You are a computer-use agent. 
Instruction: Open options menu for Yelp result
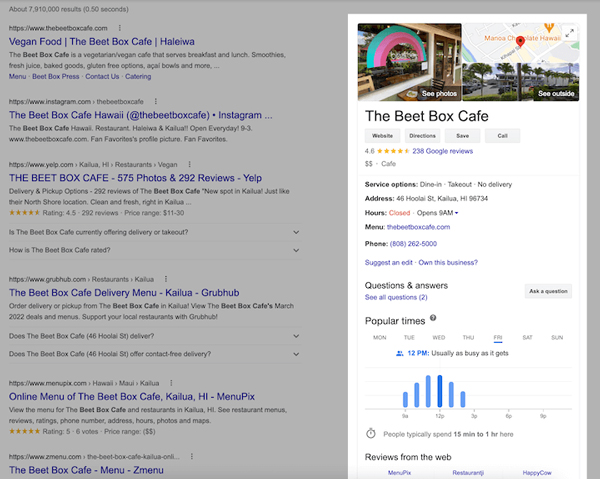pos(189,164)
